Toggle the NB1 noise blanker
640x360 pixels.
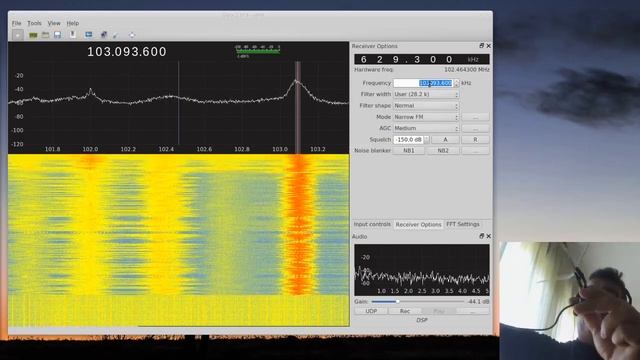point(409,151)
